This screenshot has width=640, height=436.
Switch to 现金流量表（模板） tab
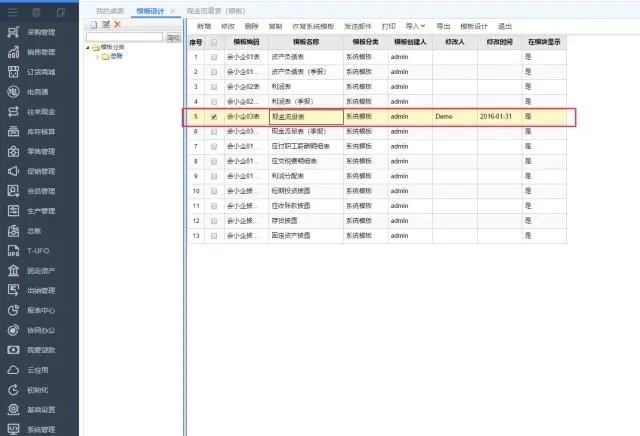coord(216,11)
